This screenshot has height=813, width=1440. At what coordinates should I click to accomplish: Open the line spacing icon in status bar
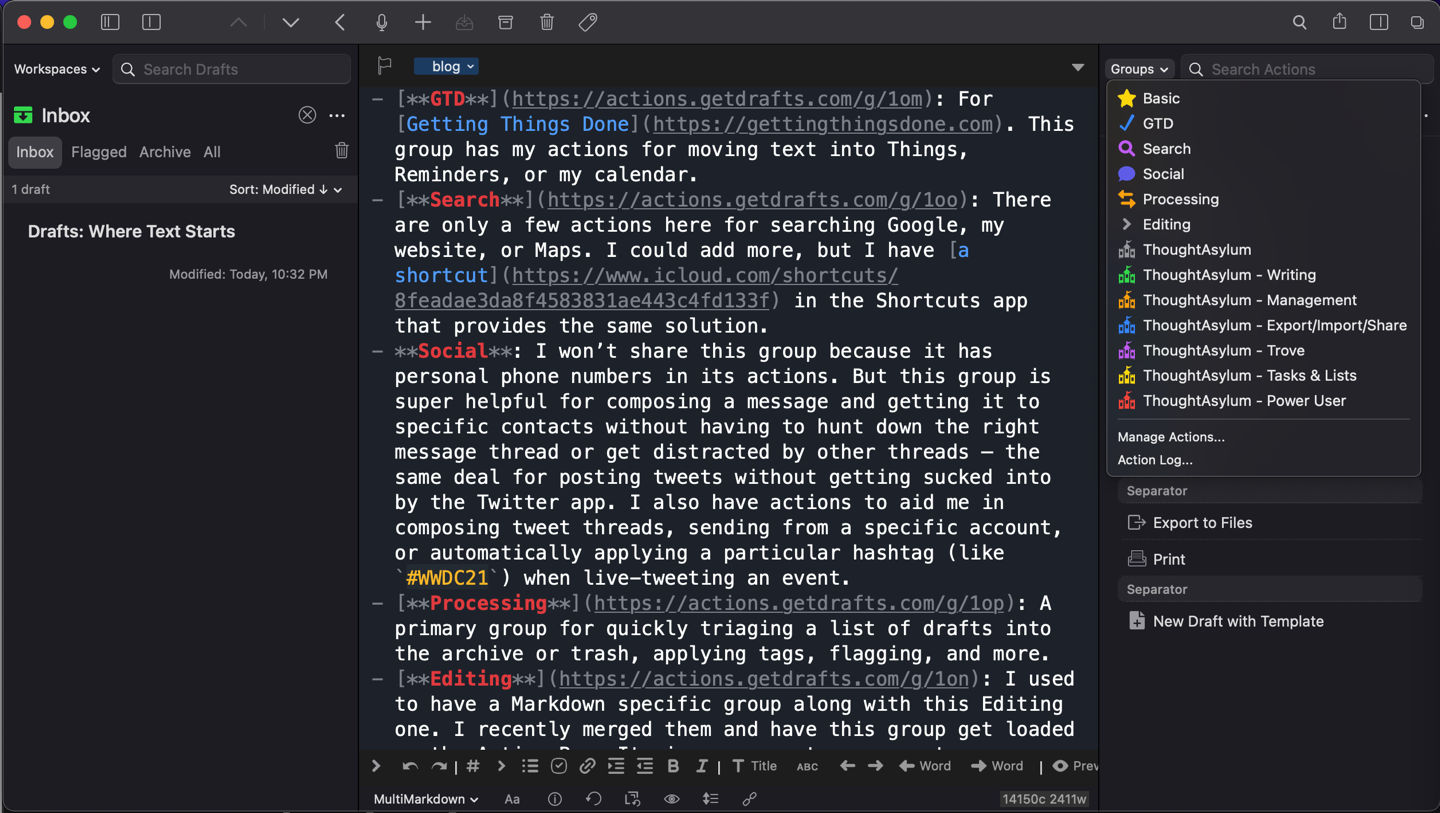710,799
